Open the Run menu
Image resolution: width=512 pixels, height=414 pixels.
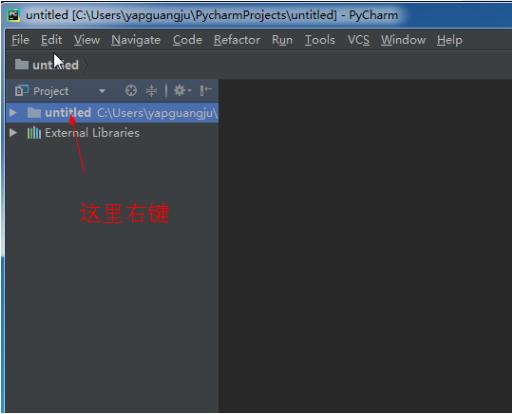coord(282,40)
